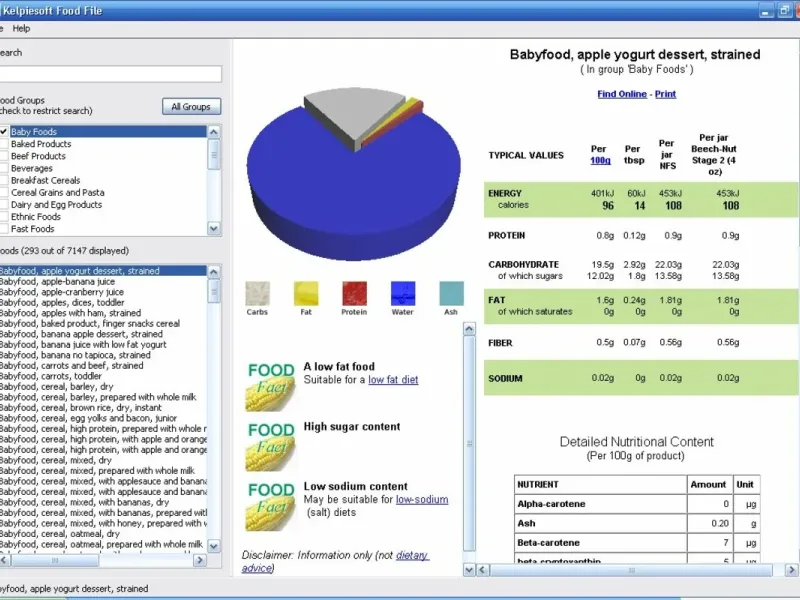Check the Ethnic Foods group checkbox
The height and width of the screenshot is (600, 800).
(x=3, y=217)
